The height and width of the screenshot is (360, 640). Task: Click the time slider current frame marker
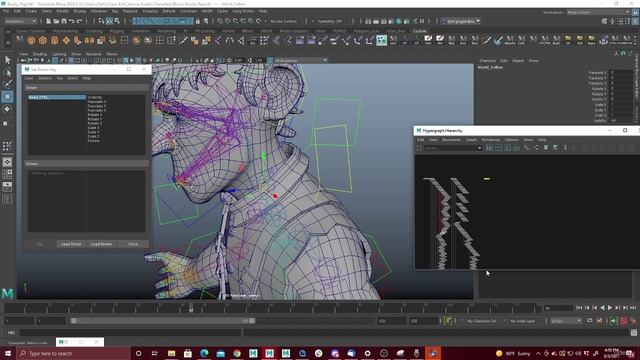(x=191, y=308)
